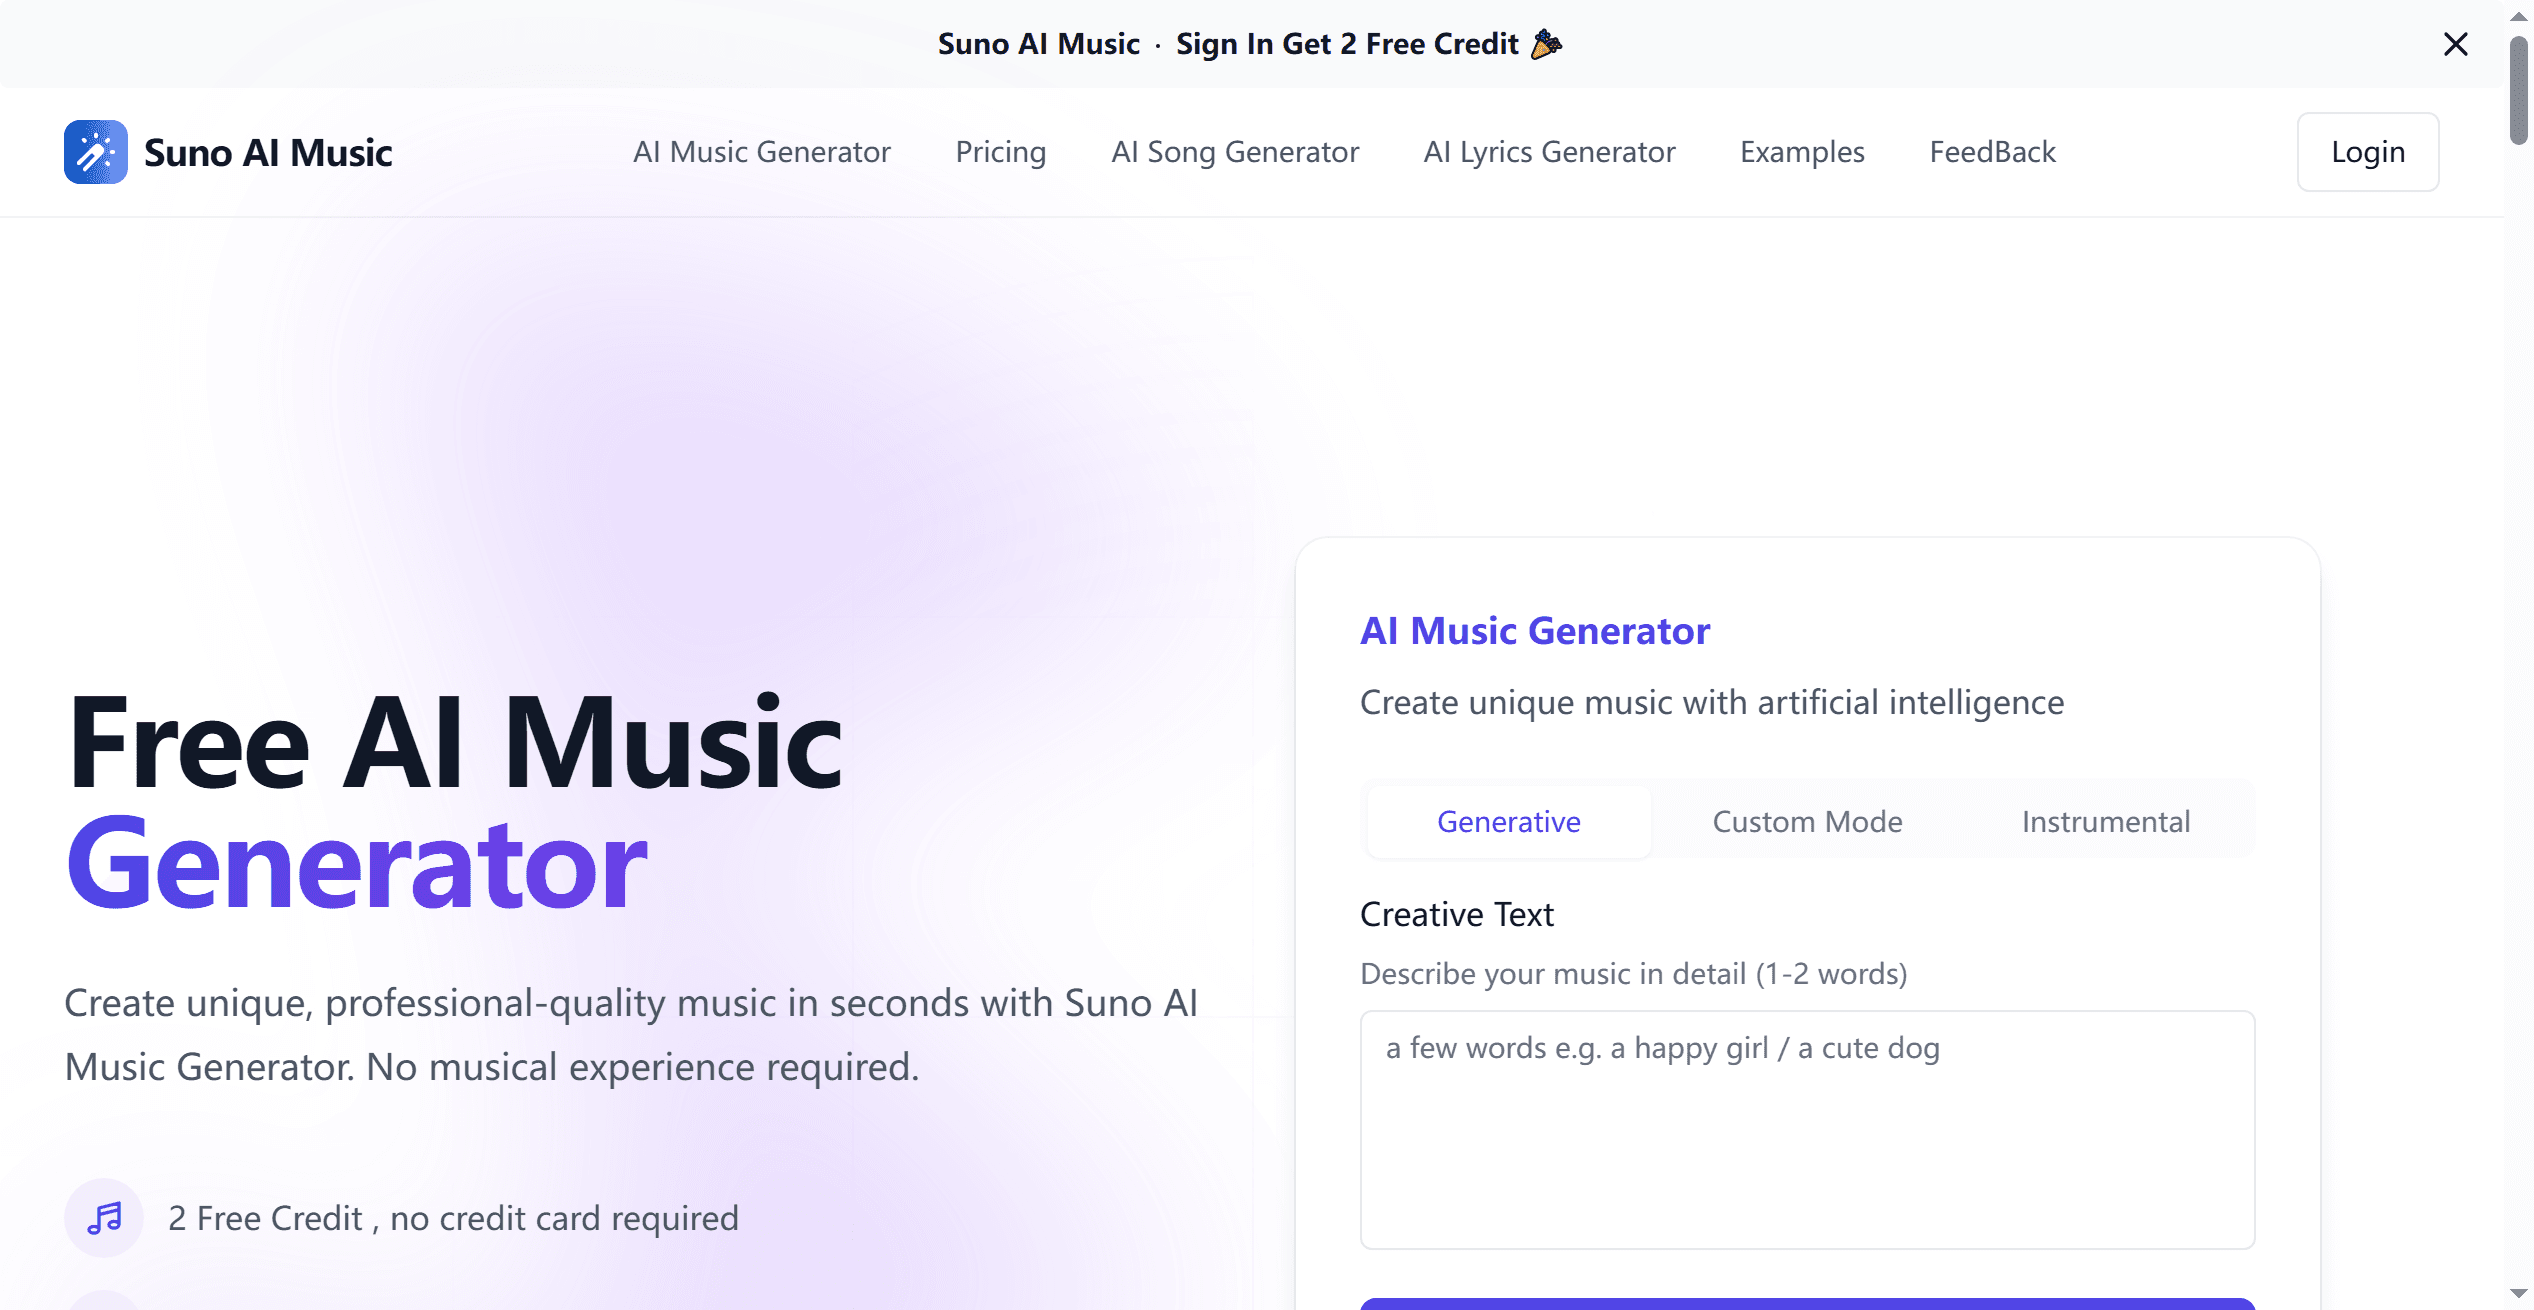Switch to the Custom Mode tab
The width and height of the screenshot is (2534, 1310).
(1807, 822)
